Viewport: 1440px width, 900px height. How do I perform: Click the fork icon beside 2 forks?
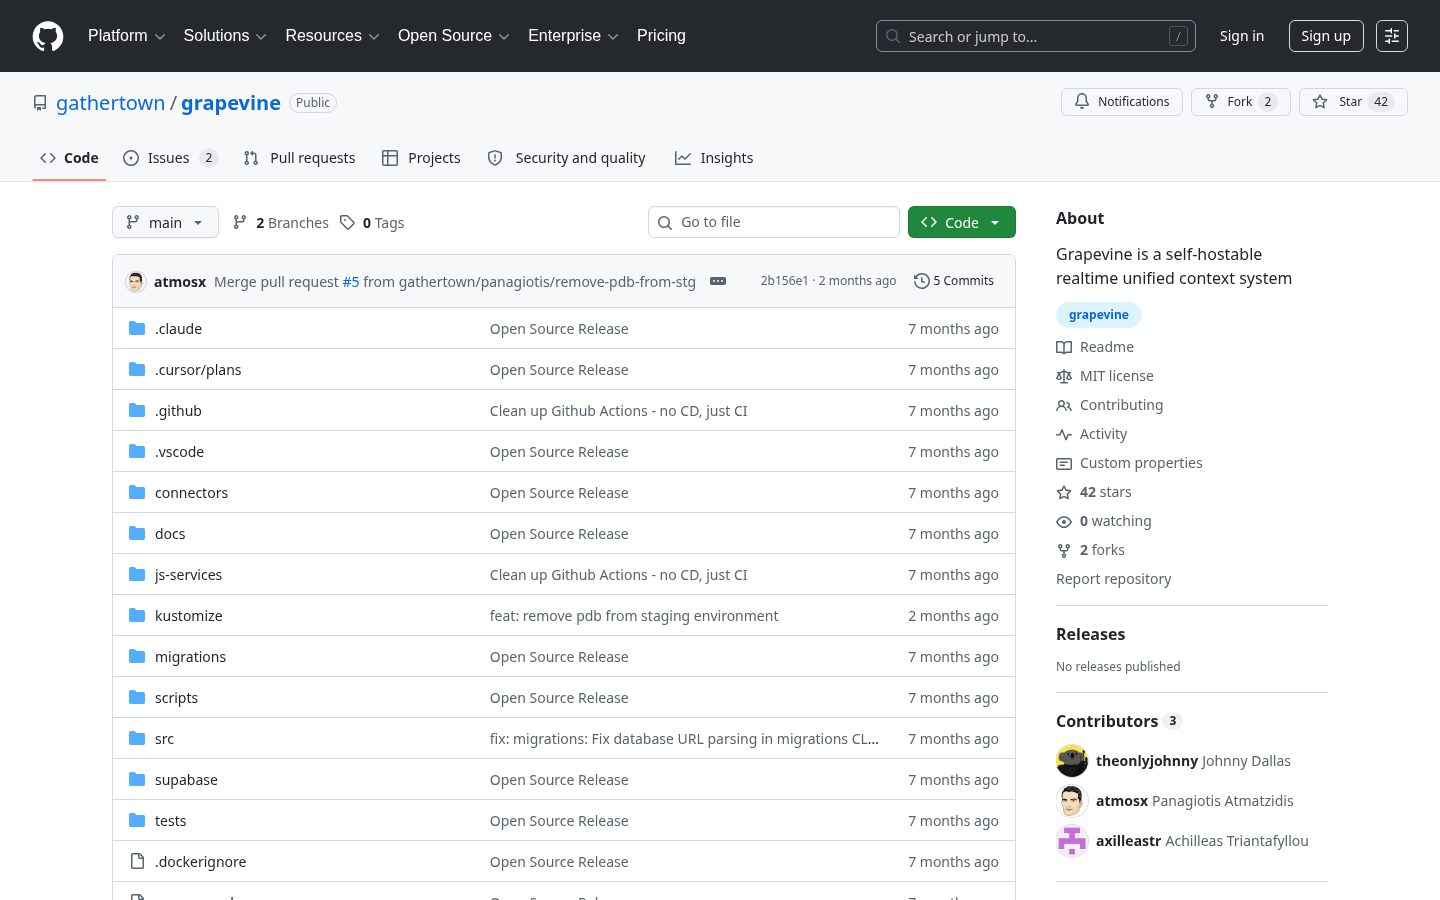1064,550
